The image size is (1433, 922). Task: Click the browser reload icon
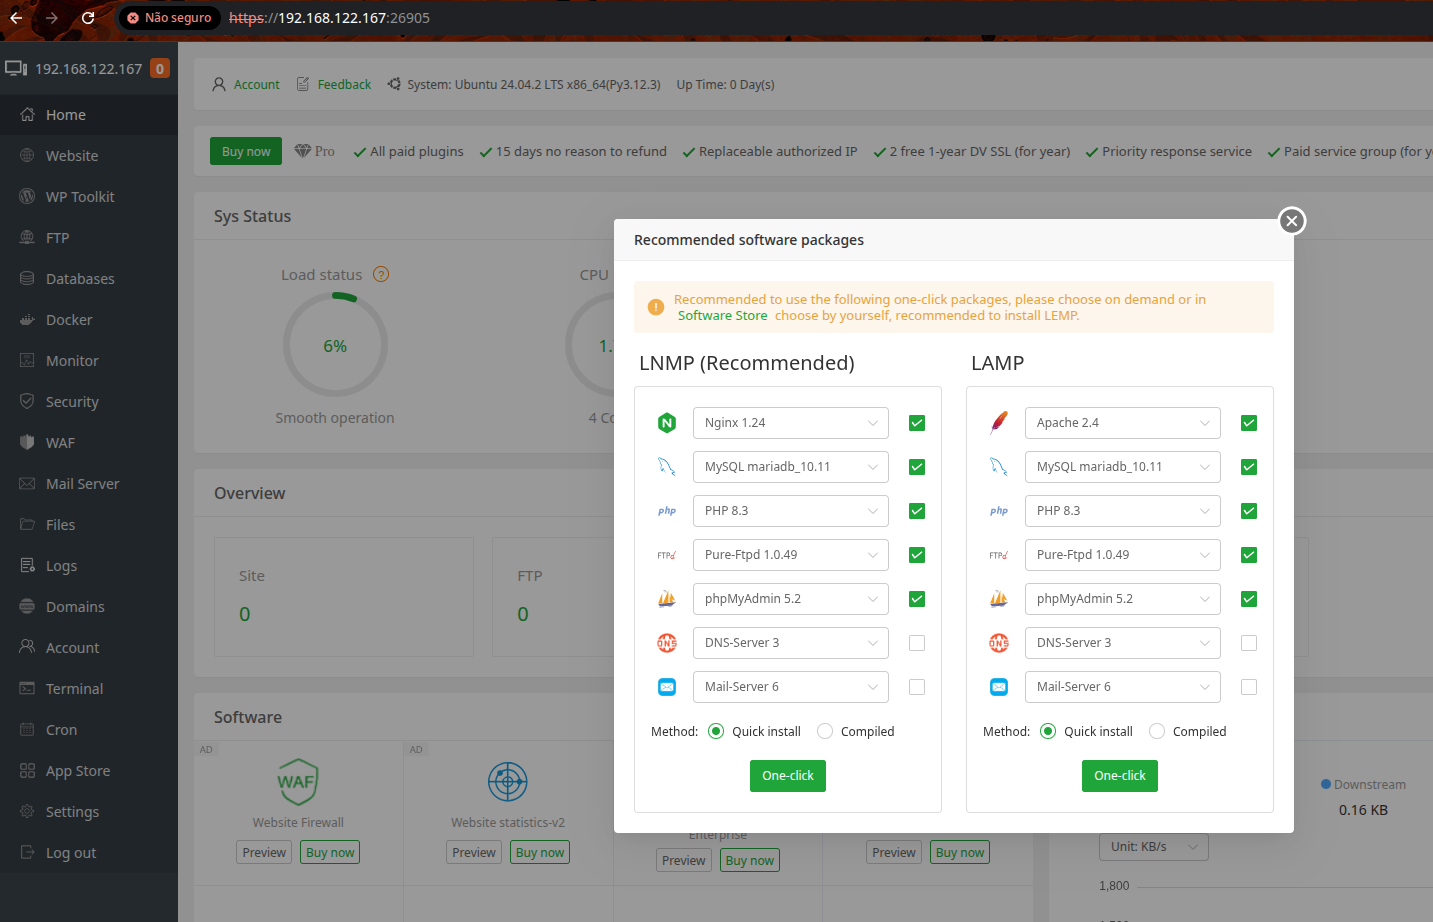click(88, 18)
